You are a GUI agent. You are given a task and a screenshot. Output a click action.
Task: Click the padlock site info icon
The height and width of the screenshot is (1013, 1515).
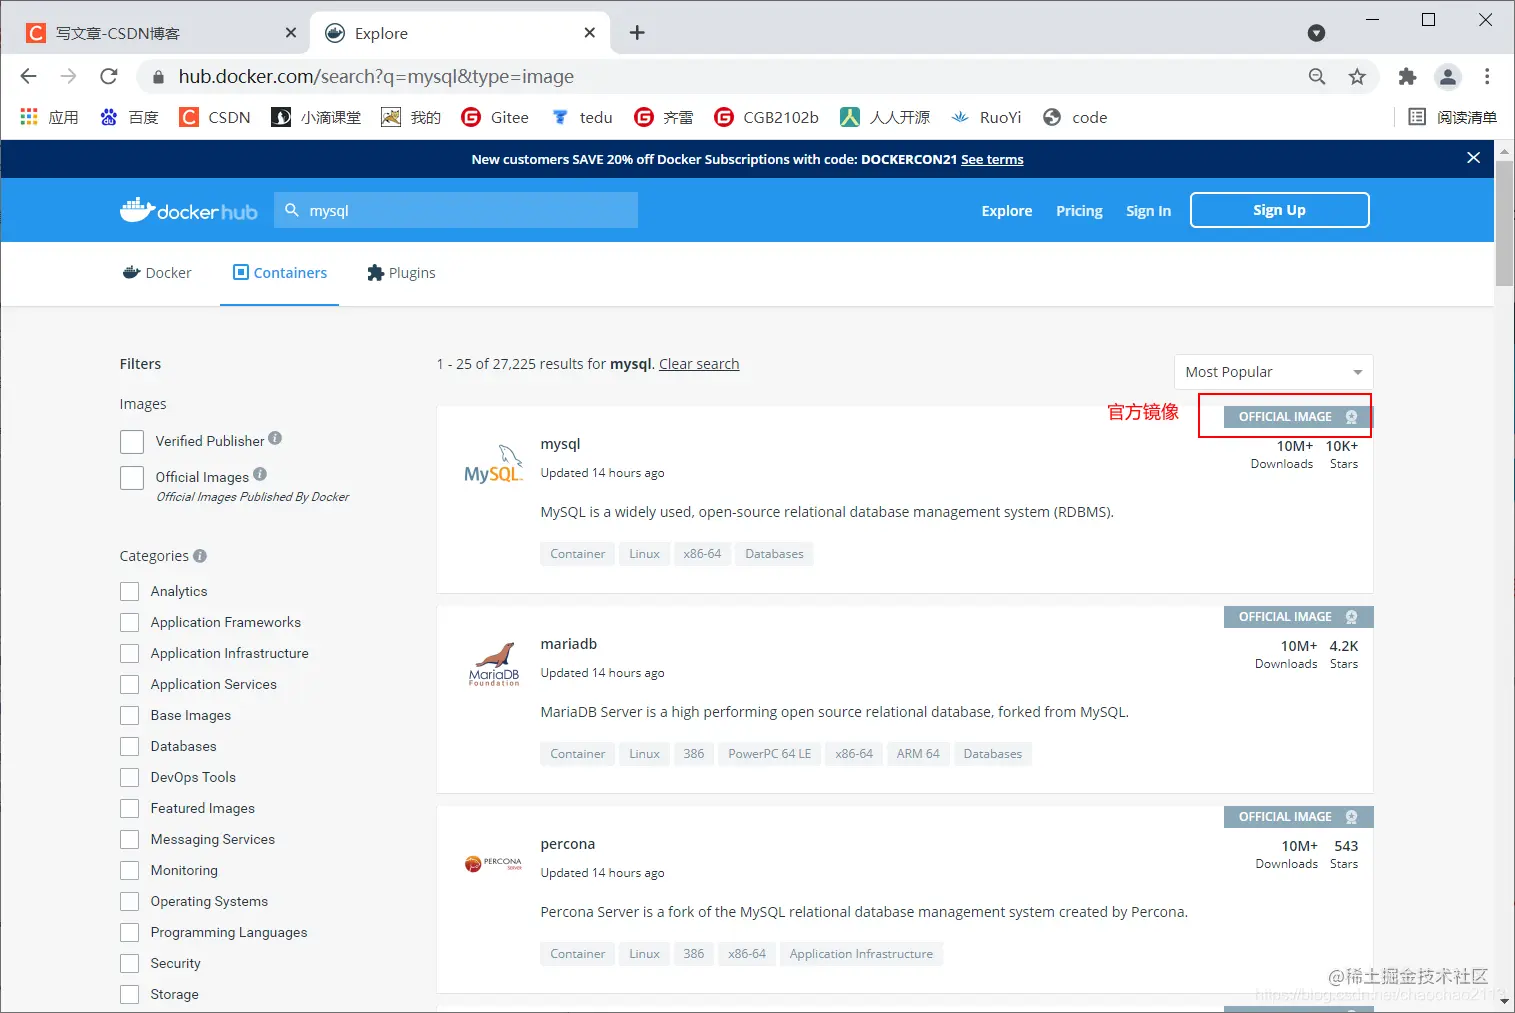tap(157, 77)
